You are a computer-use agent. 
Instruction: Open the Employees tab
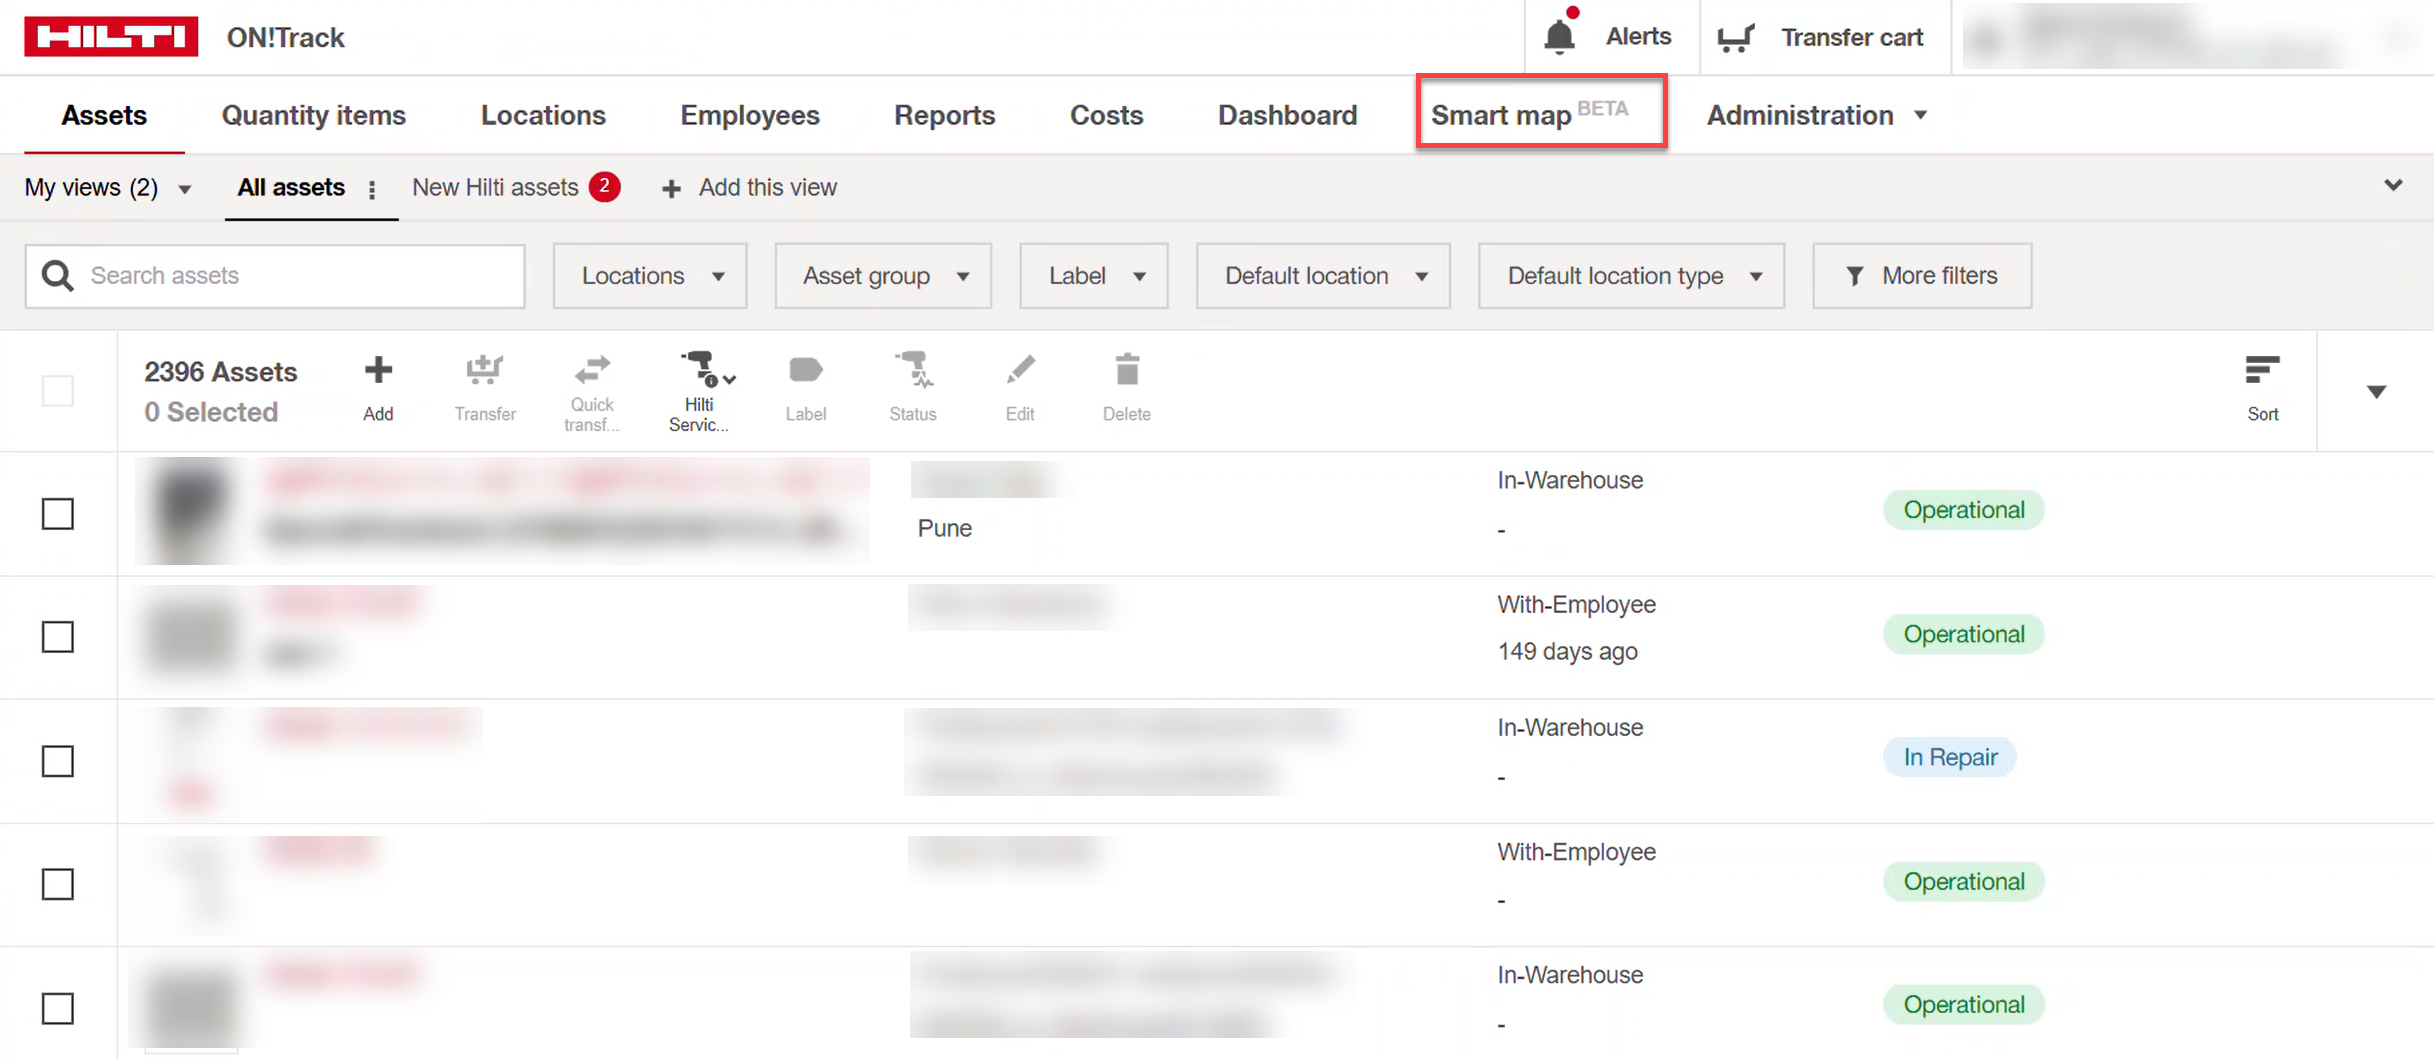tap(750, 116)
